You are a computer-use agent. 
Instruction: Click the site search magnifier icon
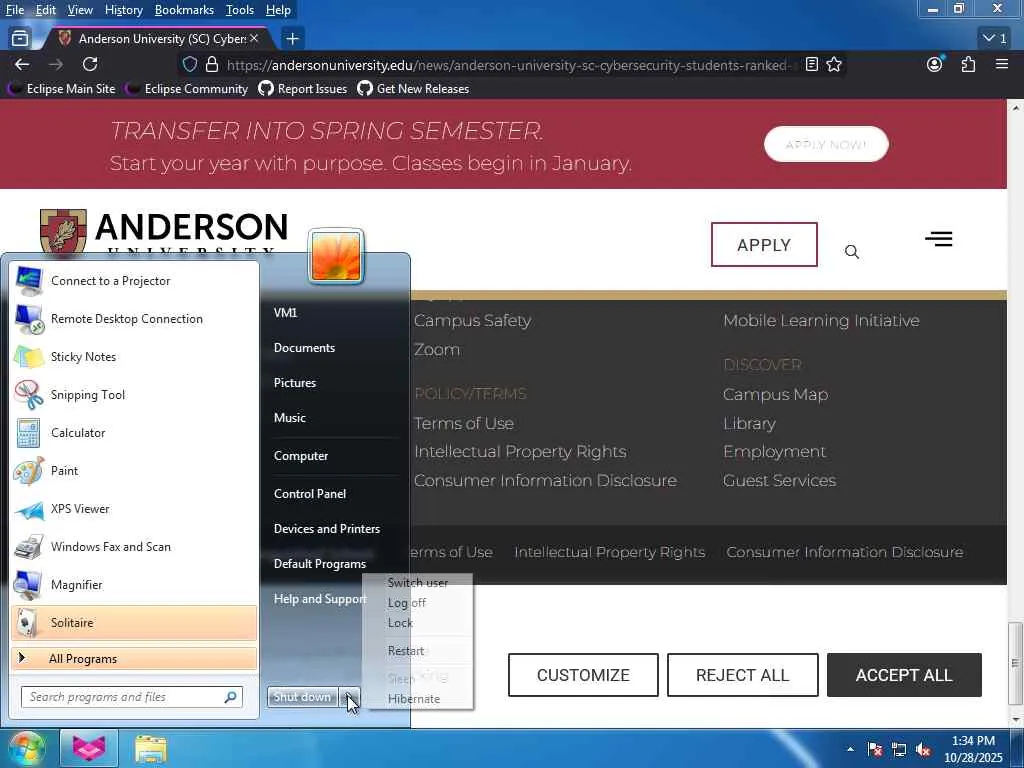tap(852, 251)
